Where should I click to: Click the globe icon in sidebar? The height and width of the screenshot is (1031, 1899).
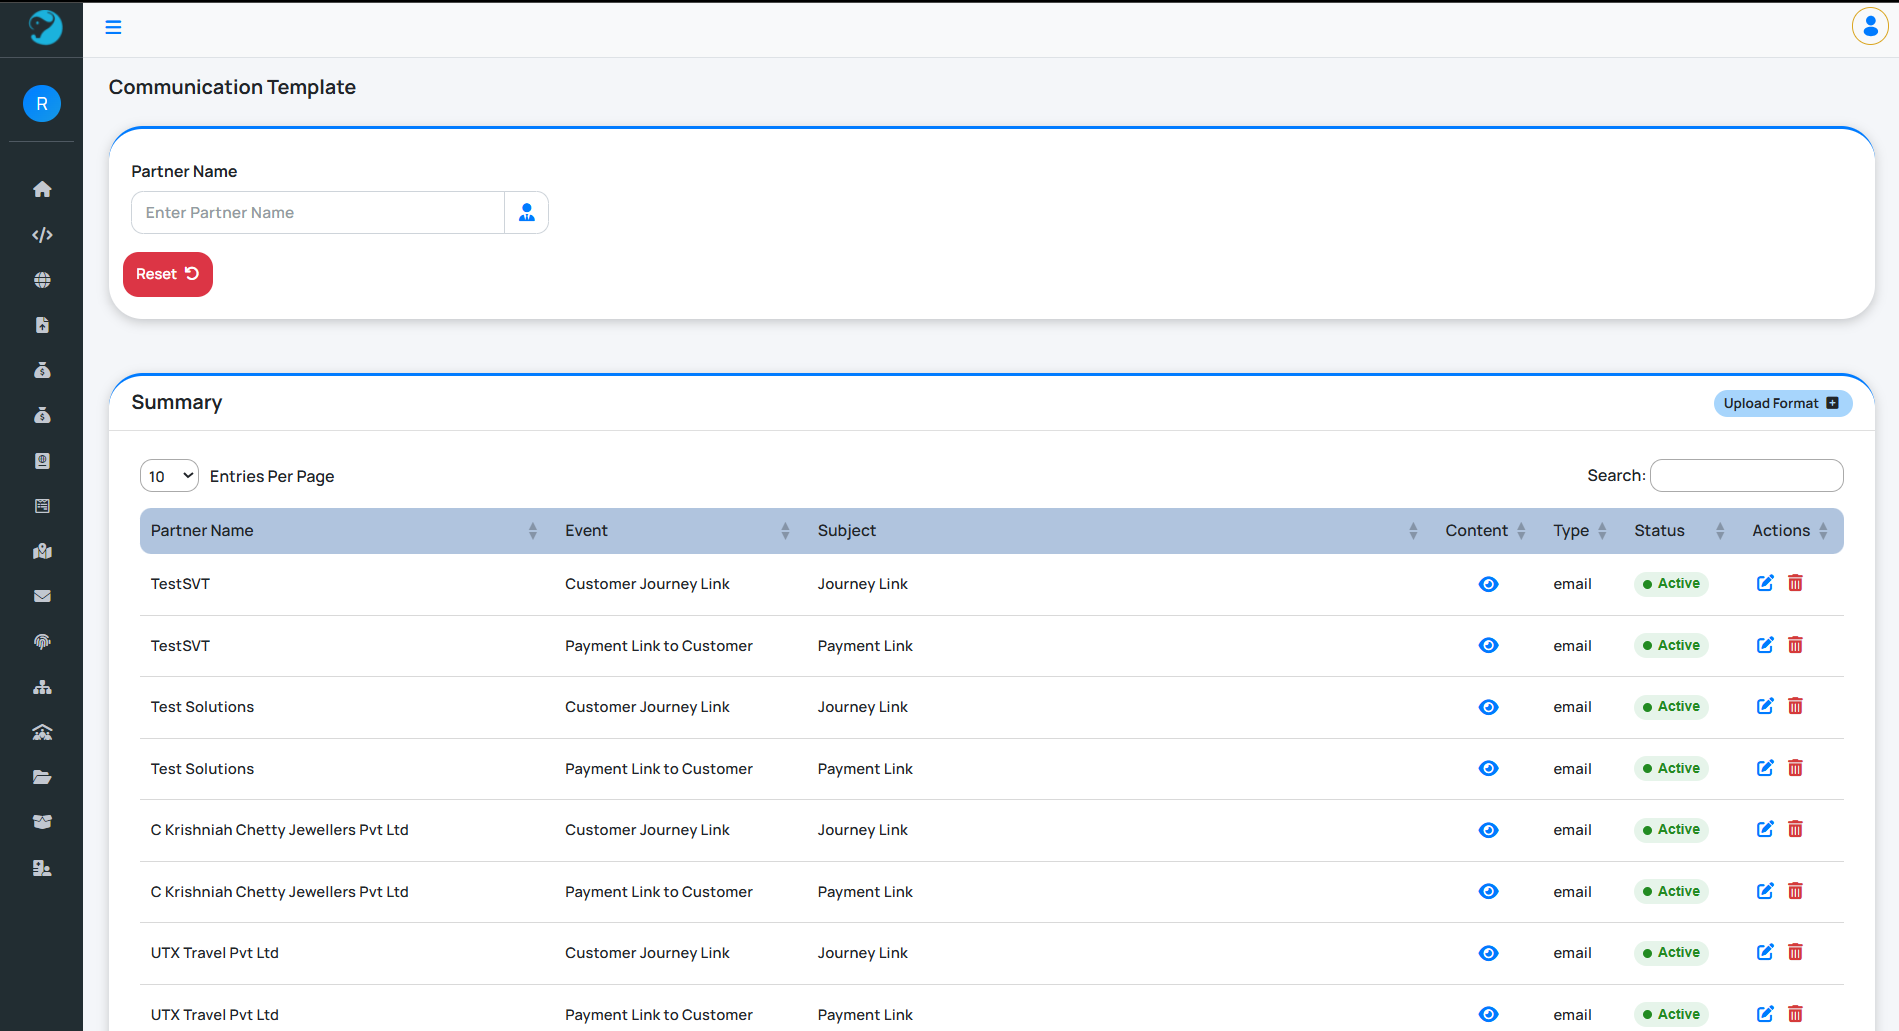coord(42,280)
